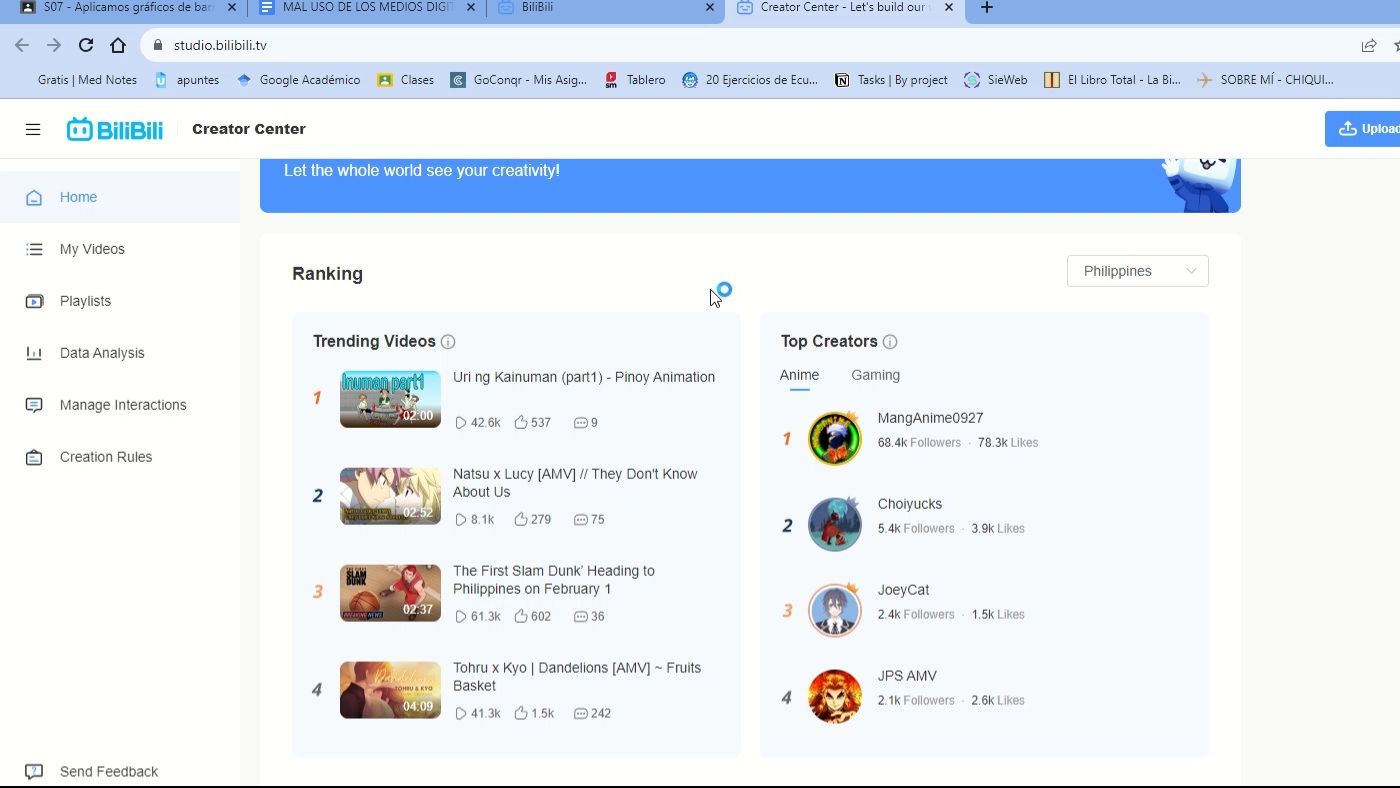The width and height of the screenshot is (1400, 788).
Task: Switch to the Gaming creators tab
Action: point(875,375)
